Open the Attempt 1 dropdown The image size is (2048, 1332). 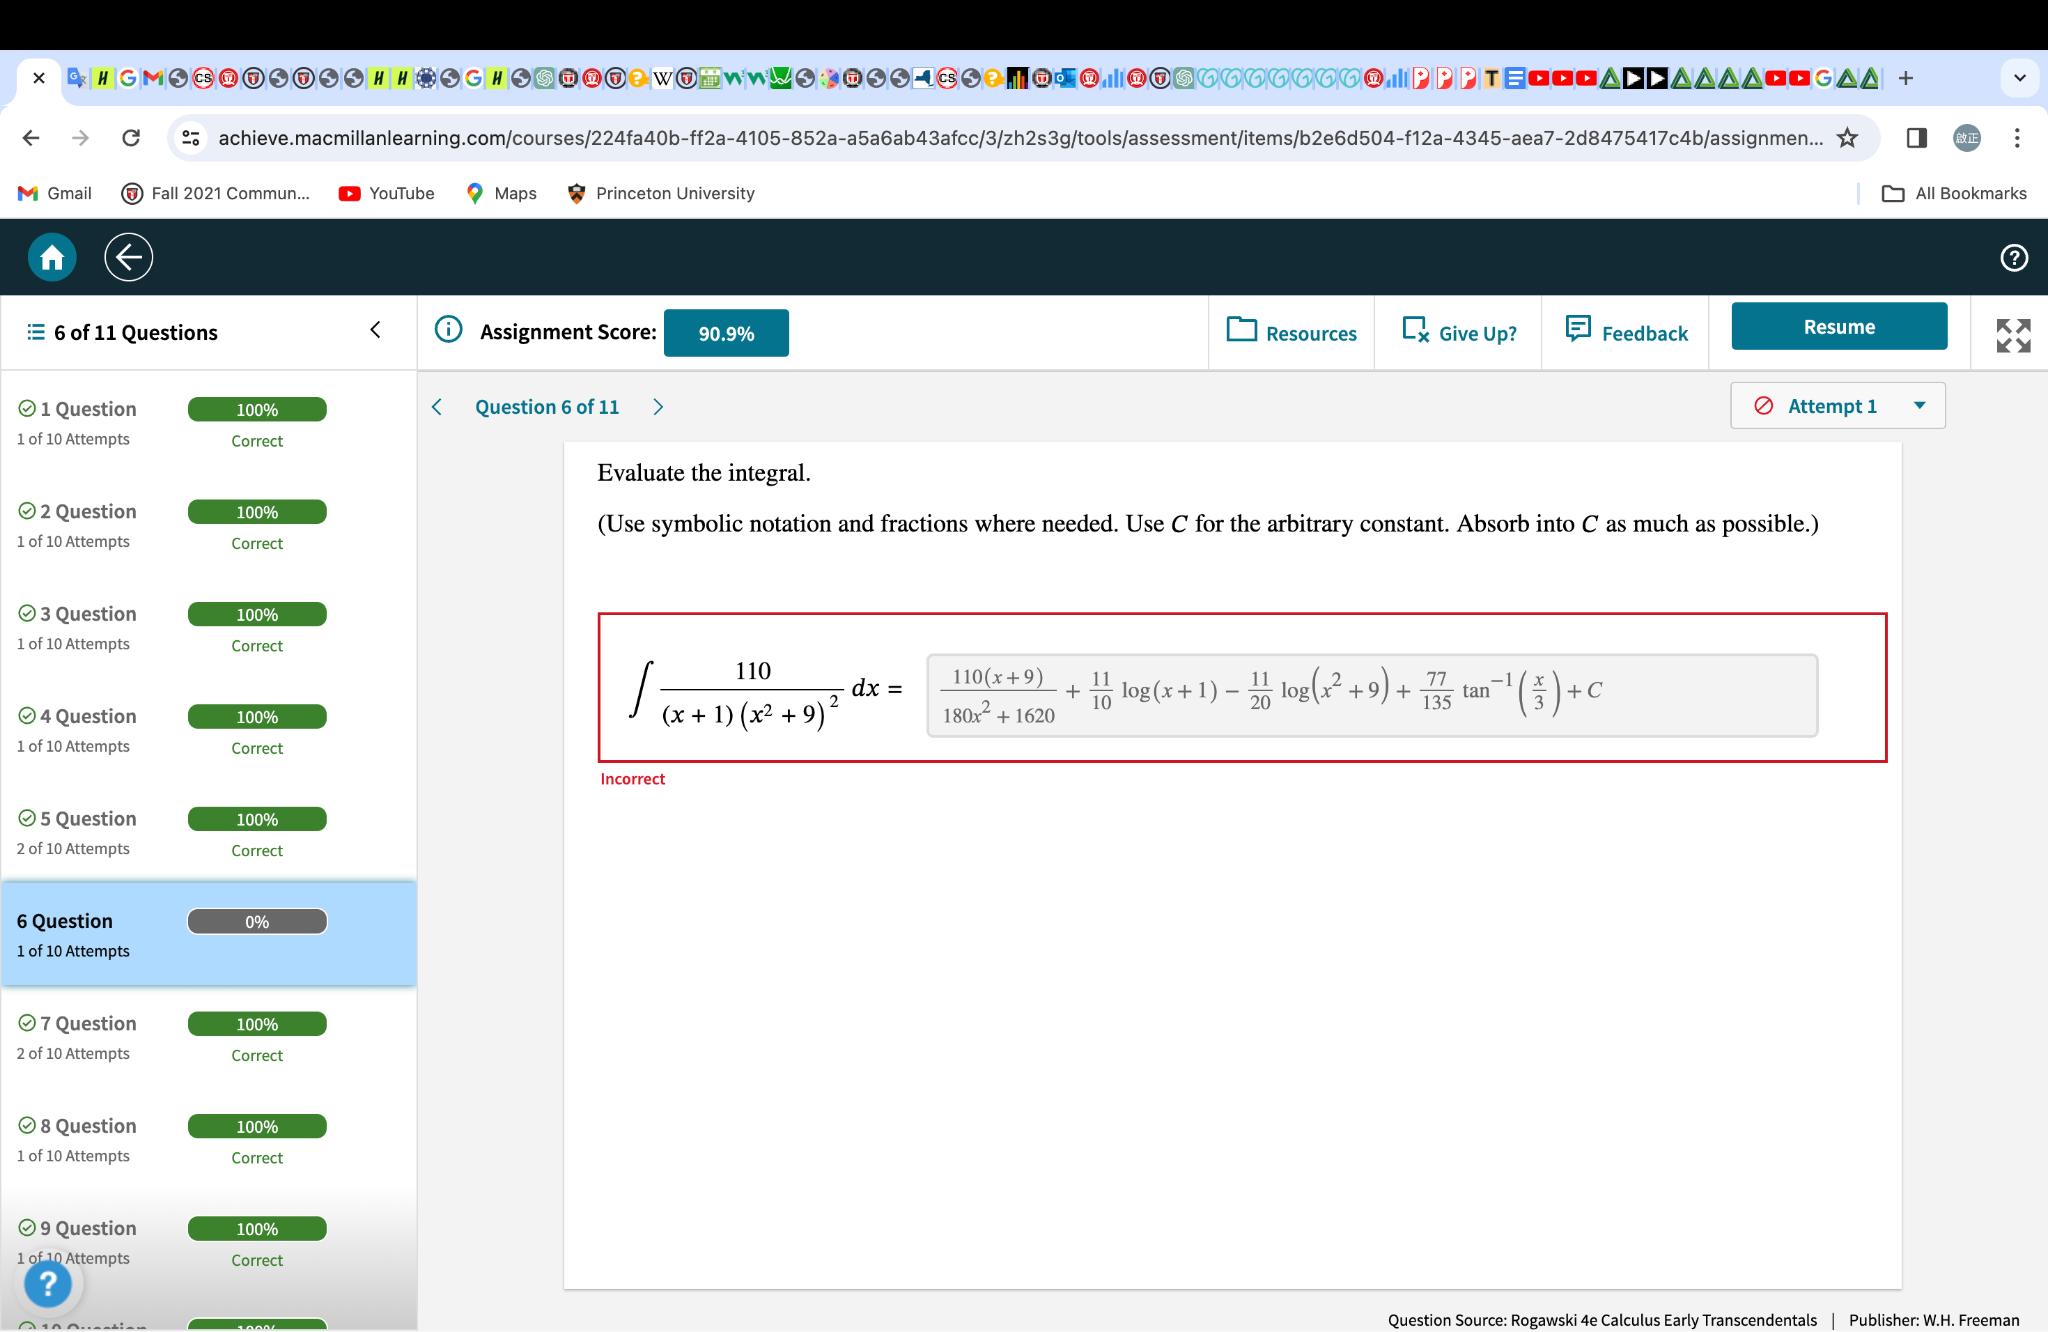pos(1836,405)
